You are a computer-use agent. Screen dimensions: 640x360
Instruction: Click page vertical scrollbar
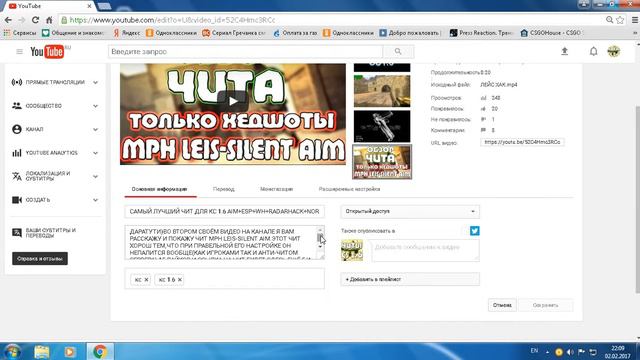pyautogui.click(x=638, y=200)
